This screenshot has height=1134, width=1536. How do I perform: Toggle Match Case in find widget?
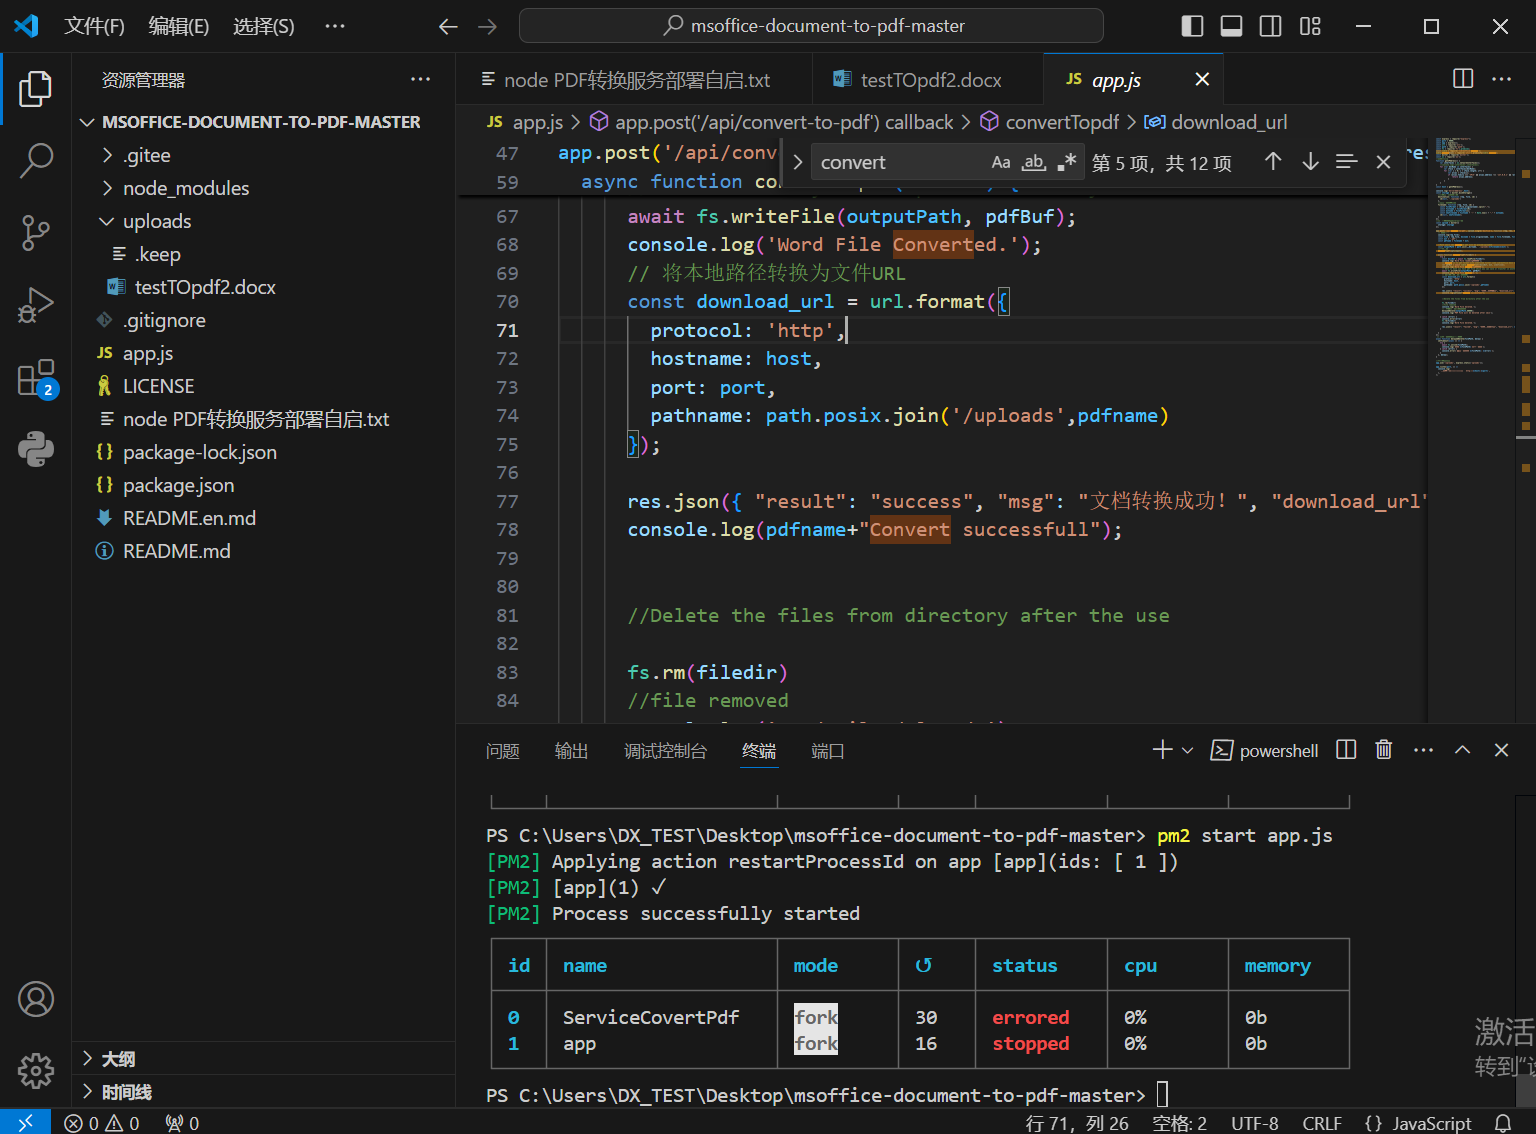pyautogui.click(x=1000, y=162)
